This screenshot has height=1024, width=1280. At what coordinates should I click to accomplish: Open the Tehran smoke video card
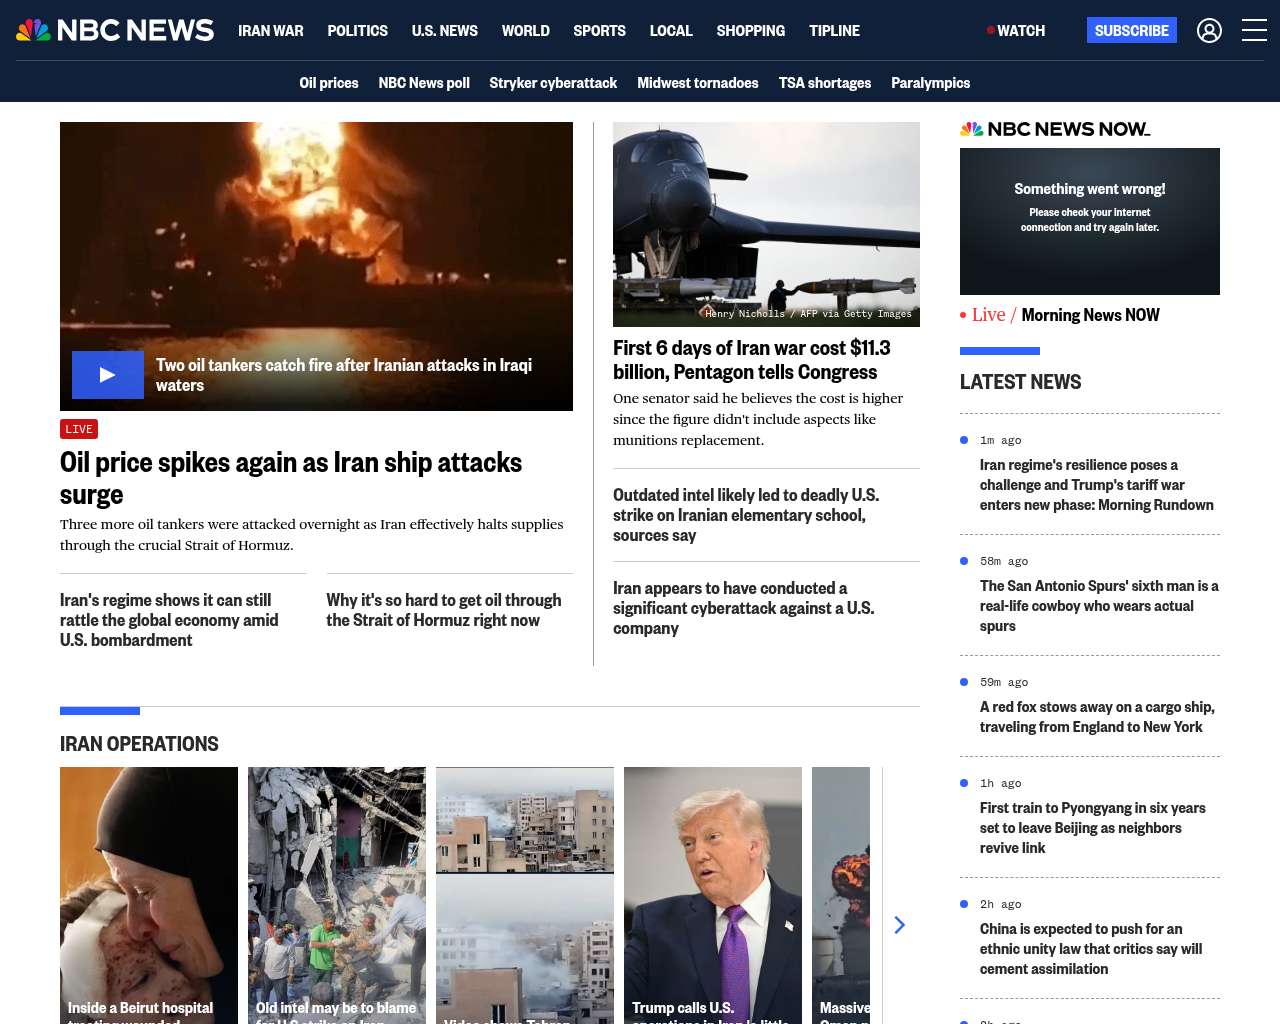coord(525,895)
